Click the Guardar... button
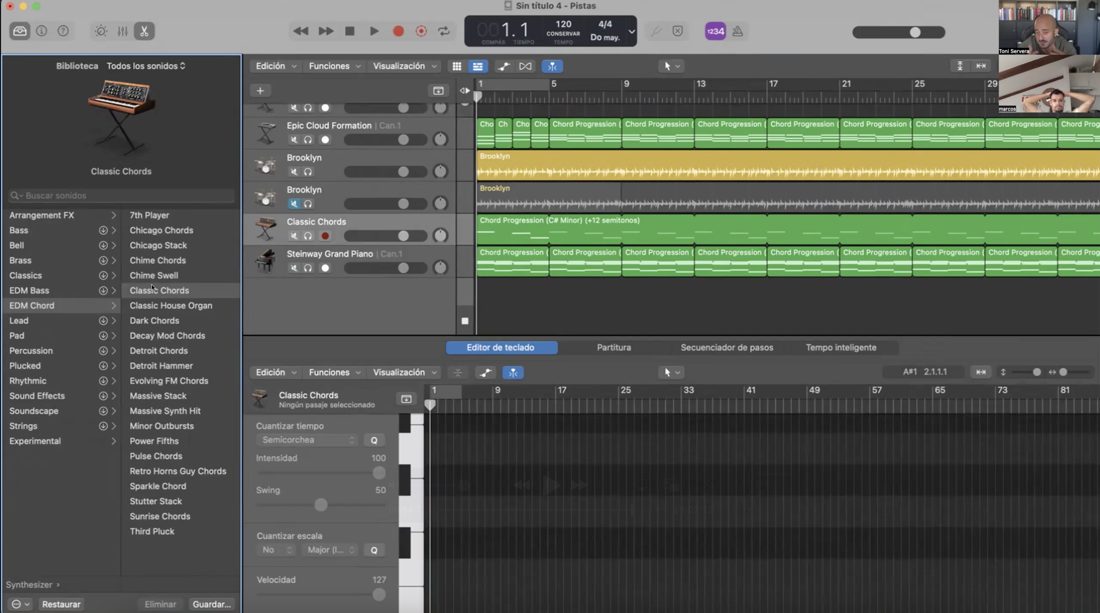Image resolution: width=1100 pixels, height=613 pixels. (211, 604)
